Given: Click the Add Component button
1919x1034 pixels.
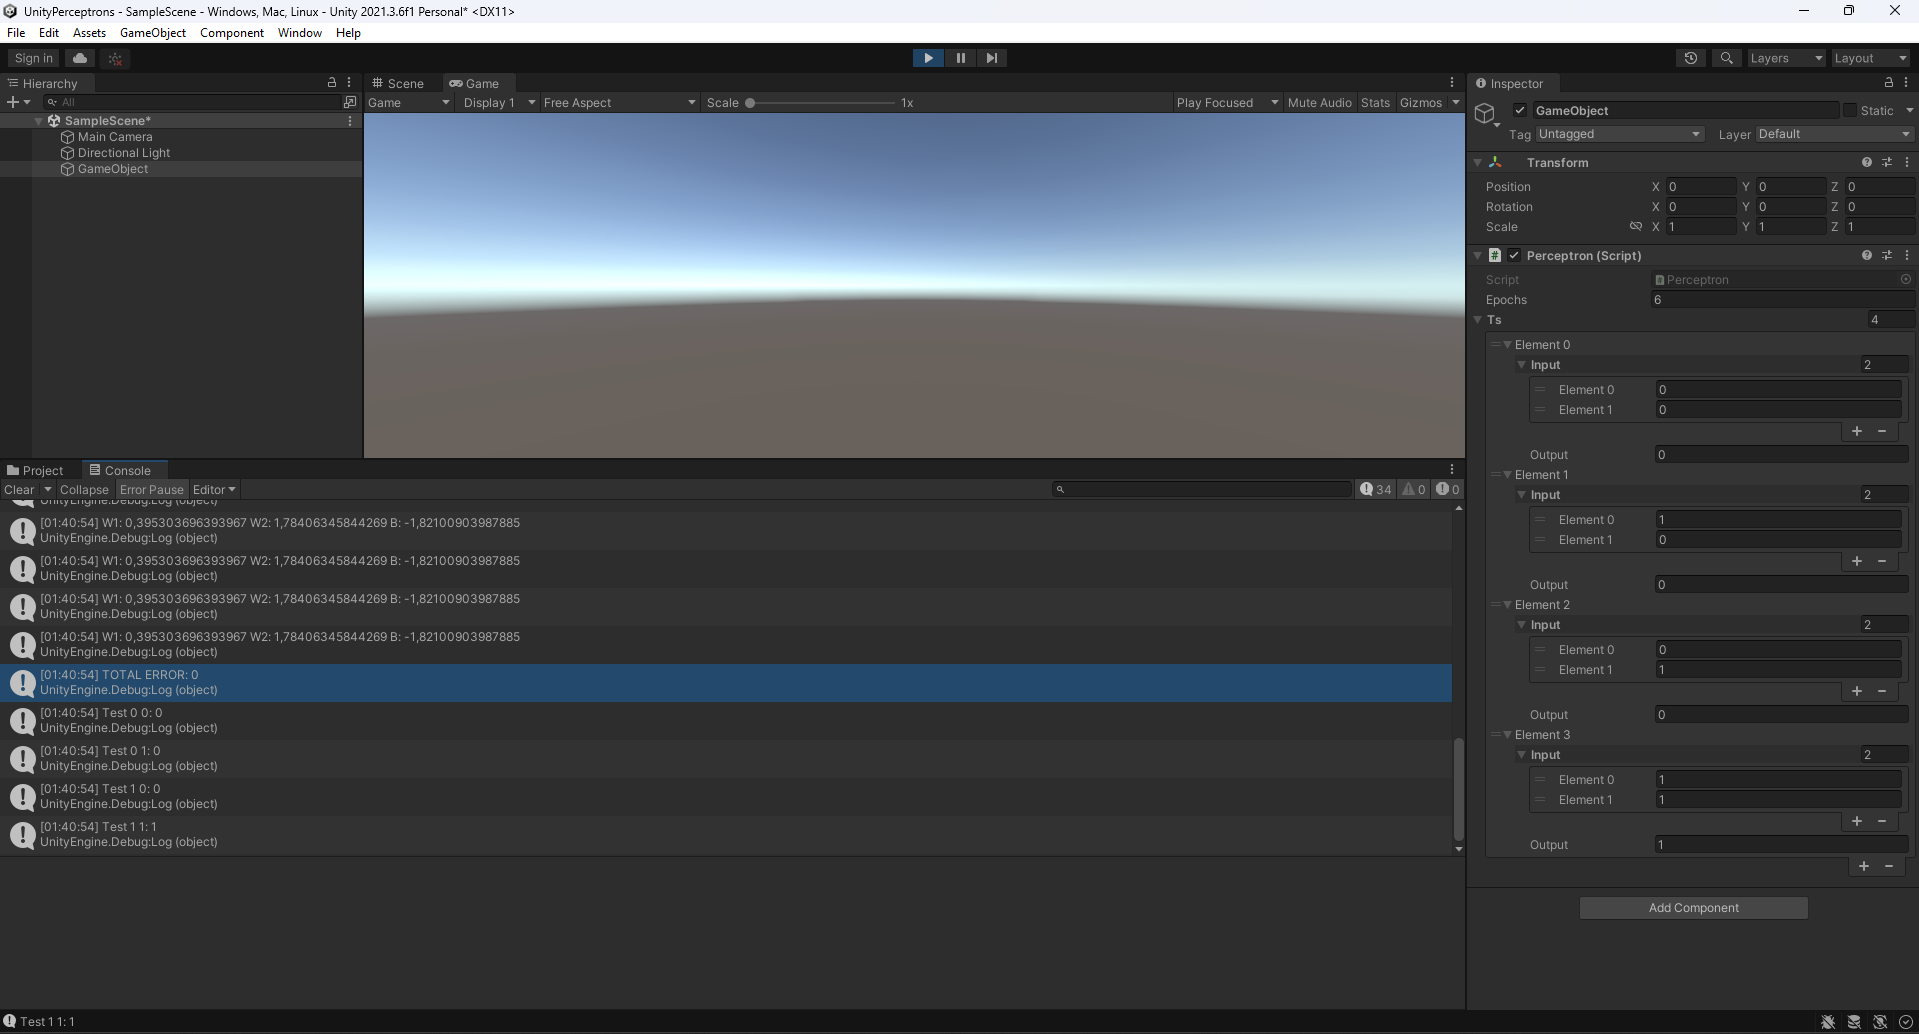Looking at the screenshot, I should click(x=1693, y=907).
